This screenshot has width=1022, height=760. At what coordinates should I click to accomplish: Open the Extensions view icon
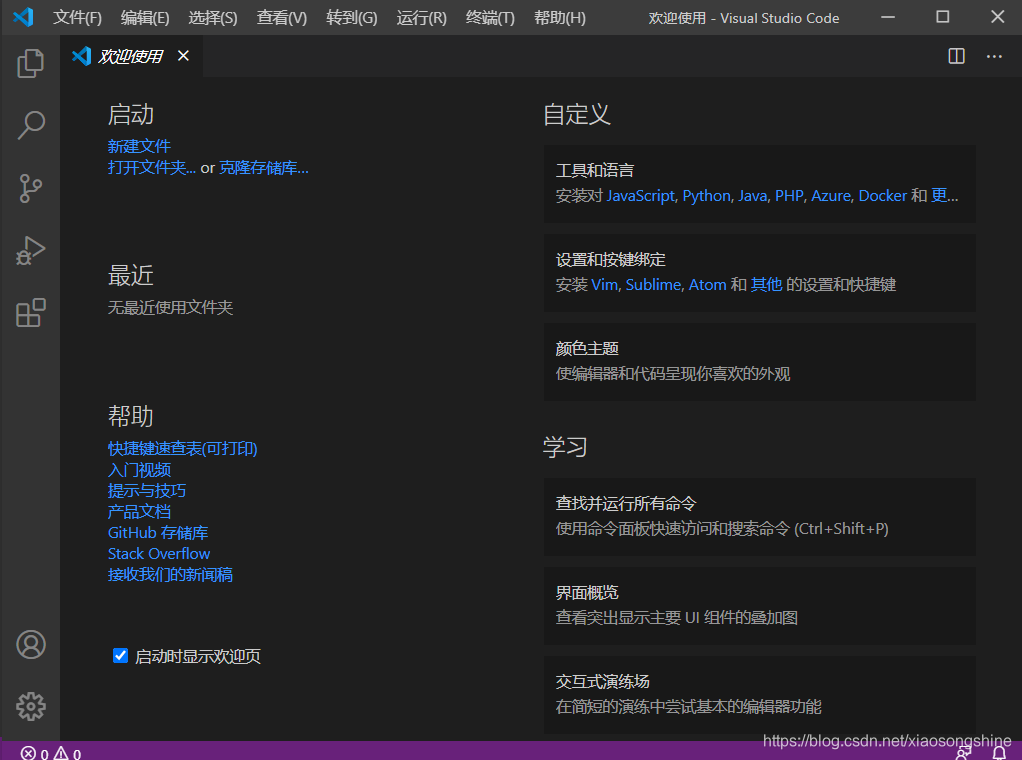(30, 313)
